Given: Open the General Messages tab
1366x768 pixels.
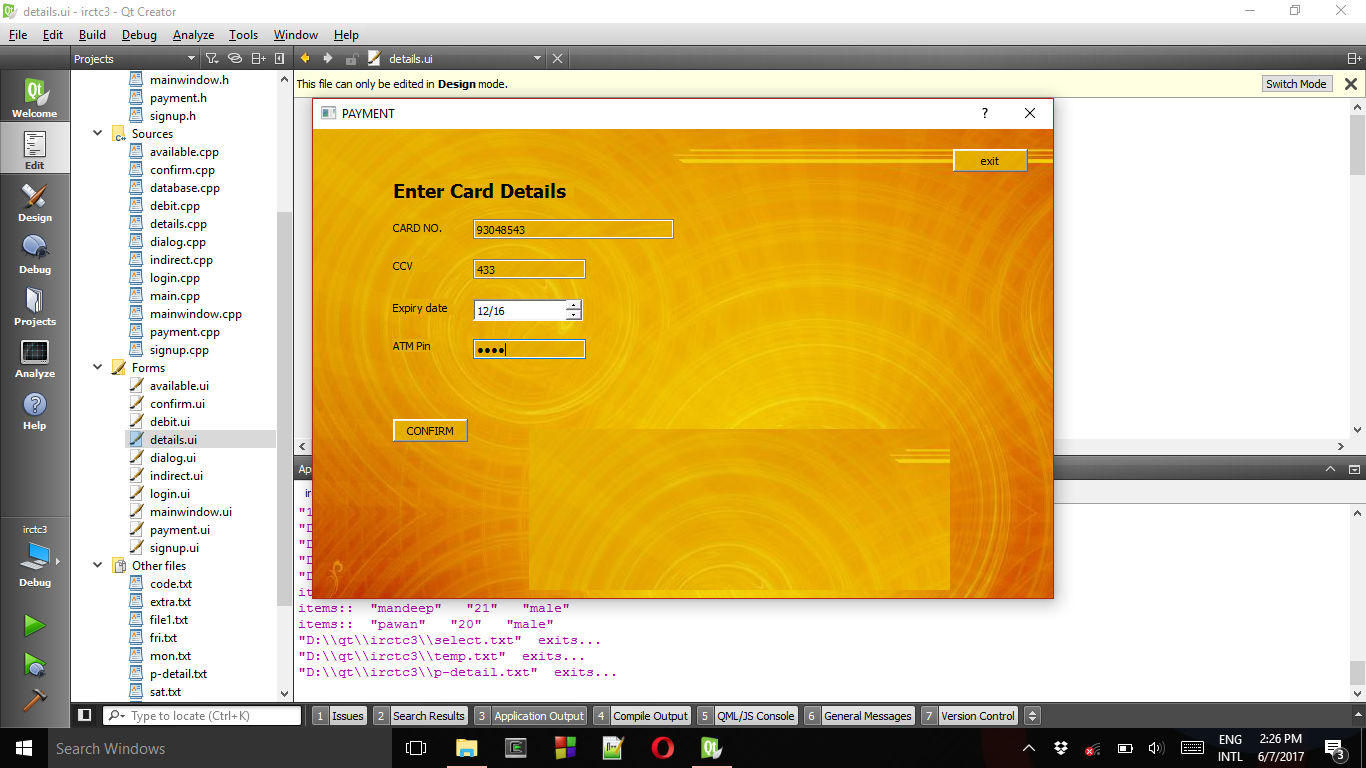Looking at the screenshot, I should click(859, 715).
